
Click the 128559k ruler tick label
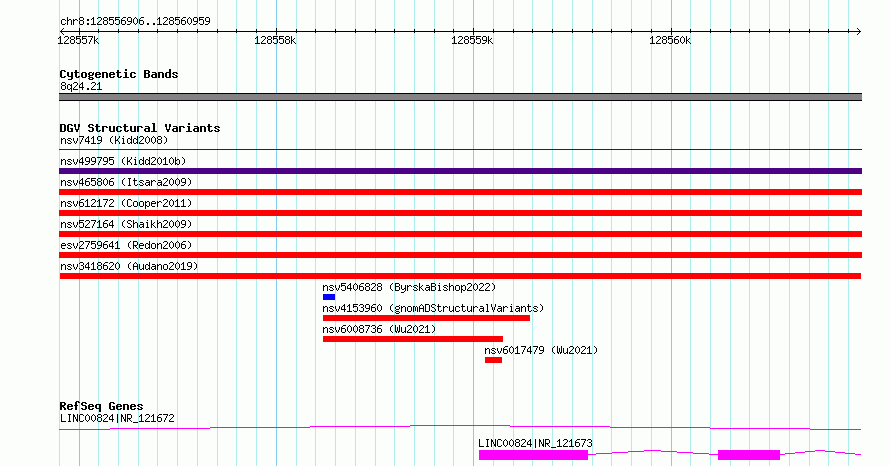(472, 40)
